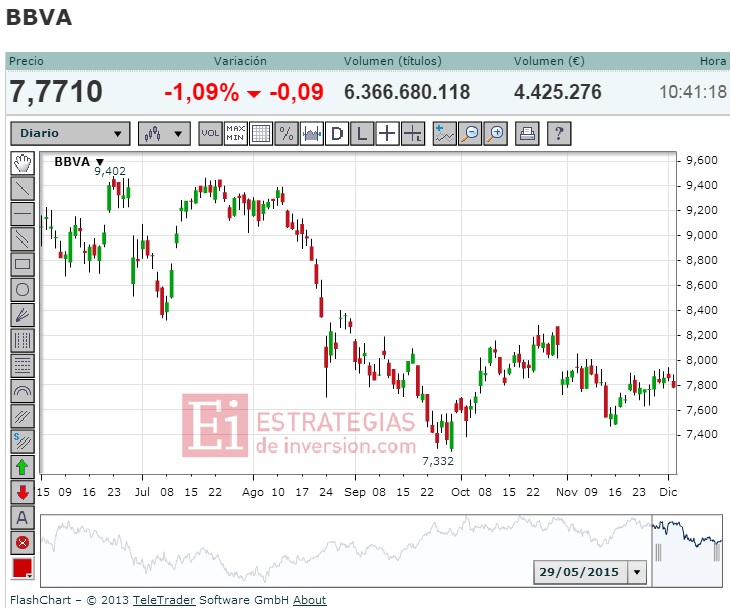Click the 7,332 minimum price label
The height and width of the screenshot is (614, 731).
coord(438,461)
